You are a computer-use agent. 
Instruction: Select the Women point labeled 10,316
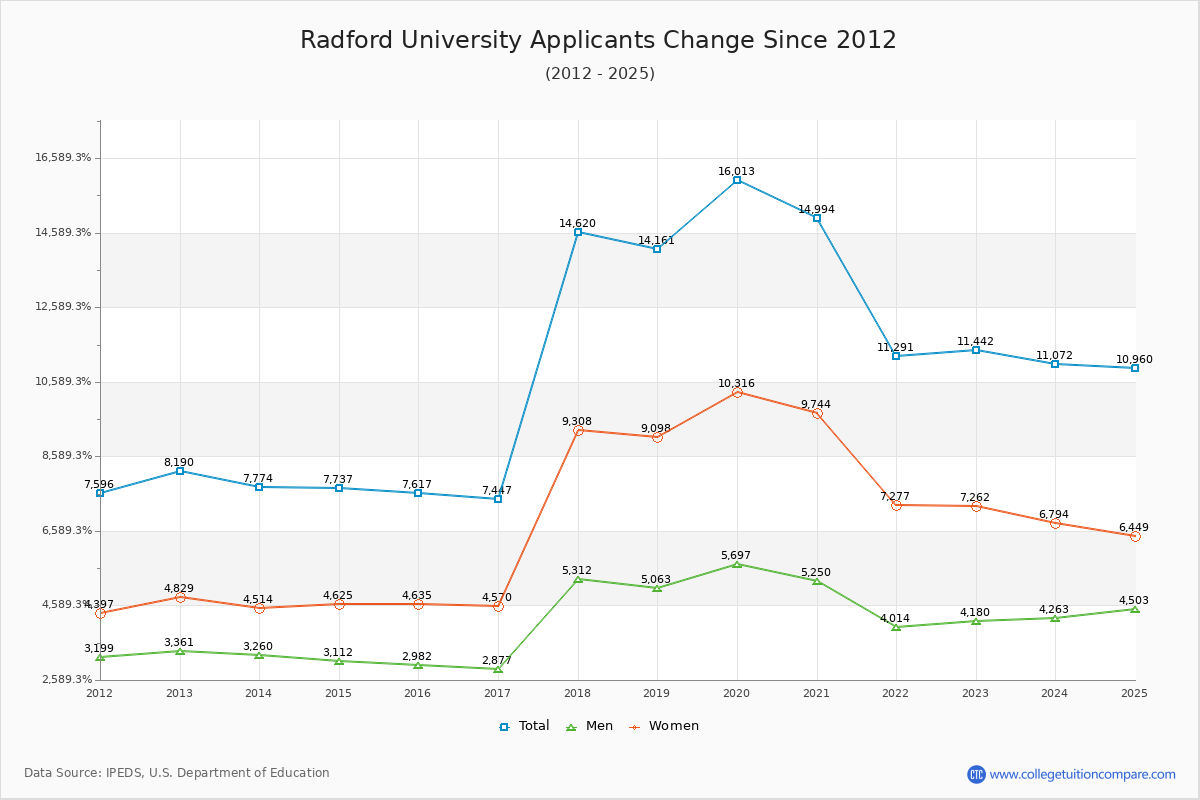coord(737,392)
